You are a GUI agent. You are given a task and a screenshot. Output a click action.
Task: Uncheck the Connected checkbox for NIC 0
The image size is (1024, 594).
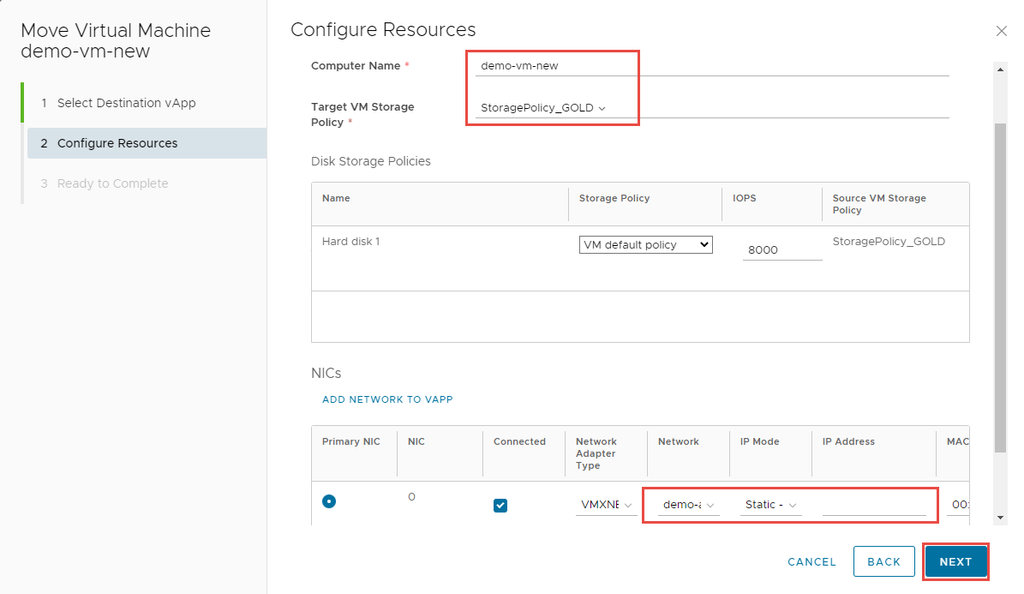pyautogui.click(x=500, y=505)
